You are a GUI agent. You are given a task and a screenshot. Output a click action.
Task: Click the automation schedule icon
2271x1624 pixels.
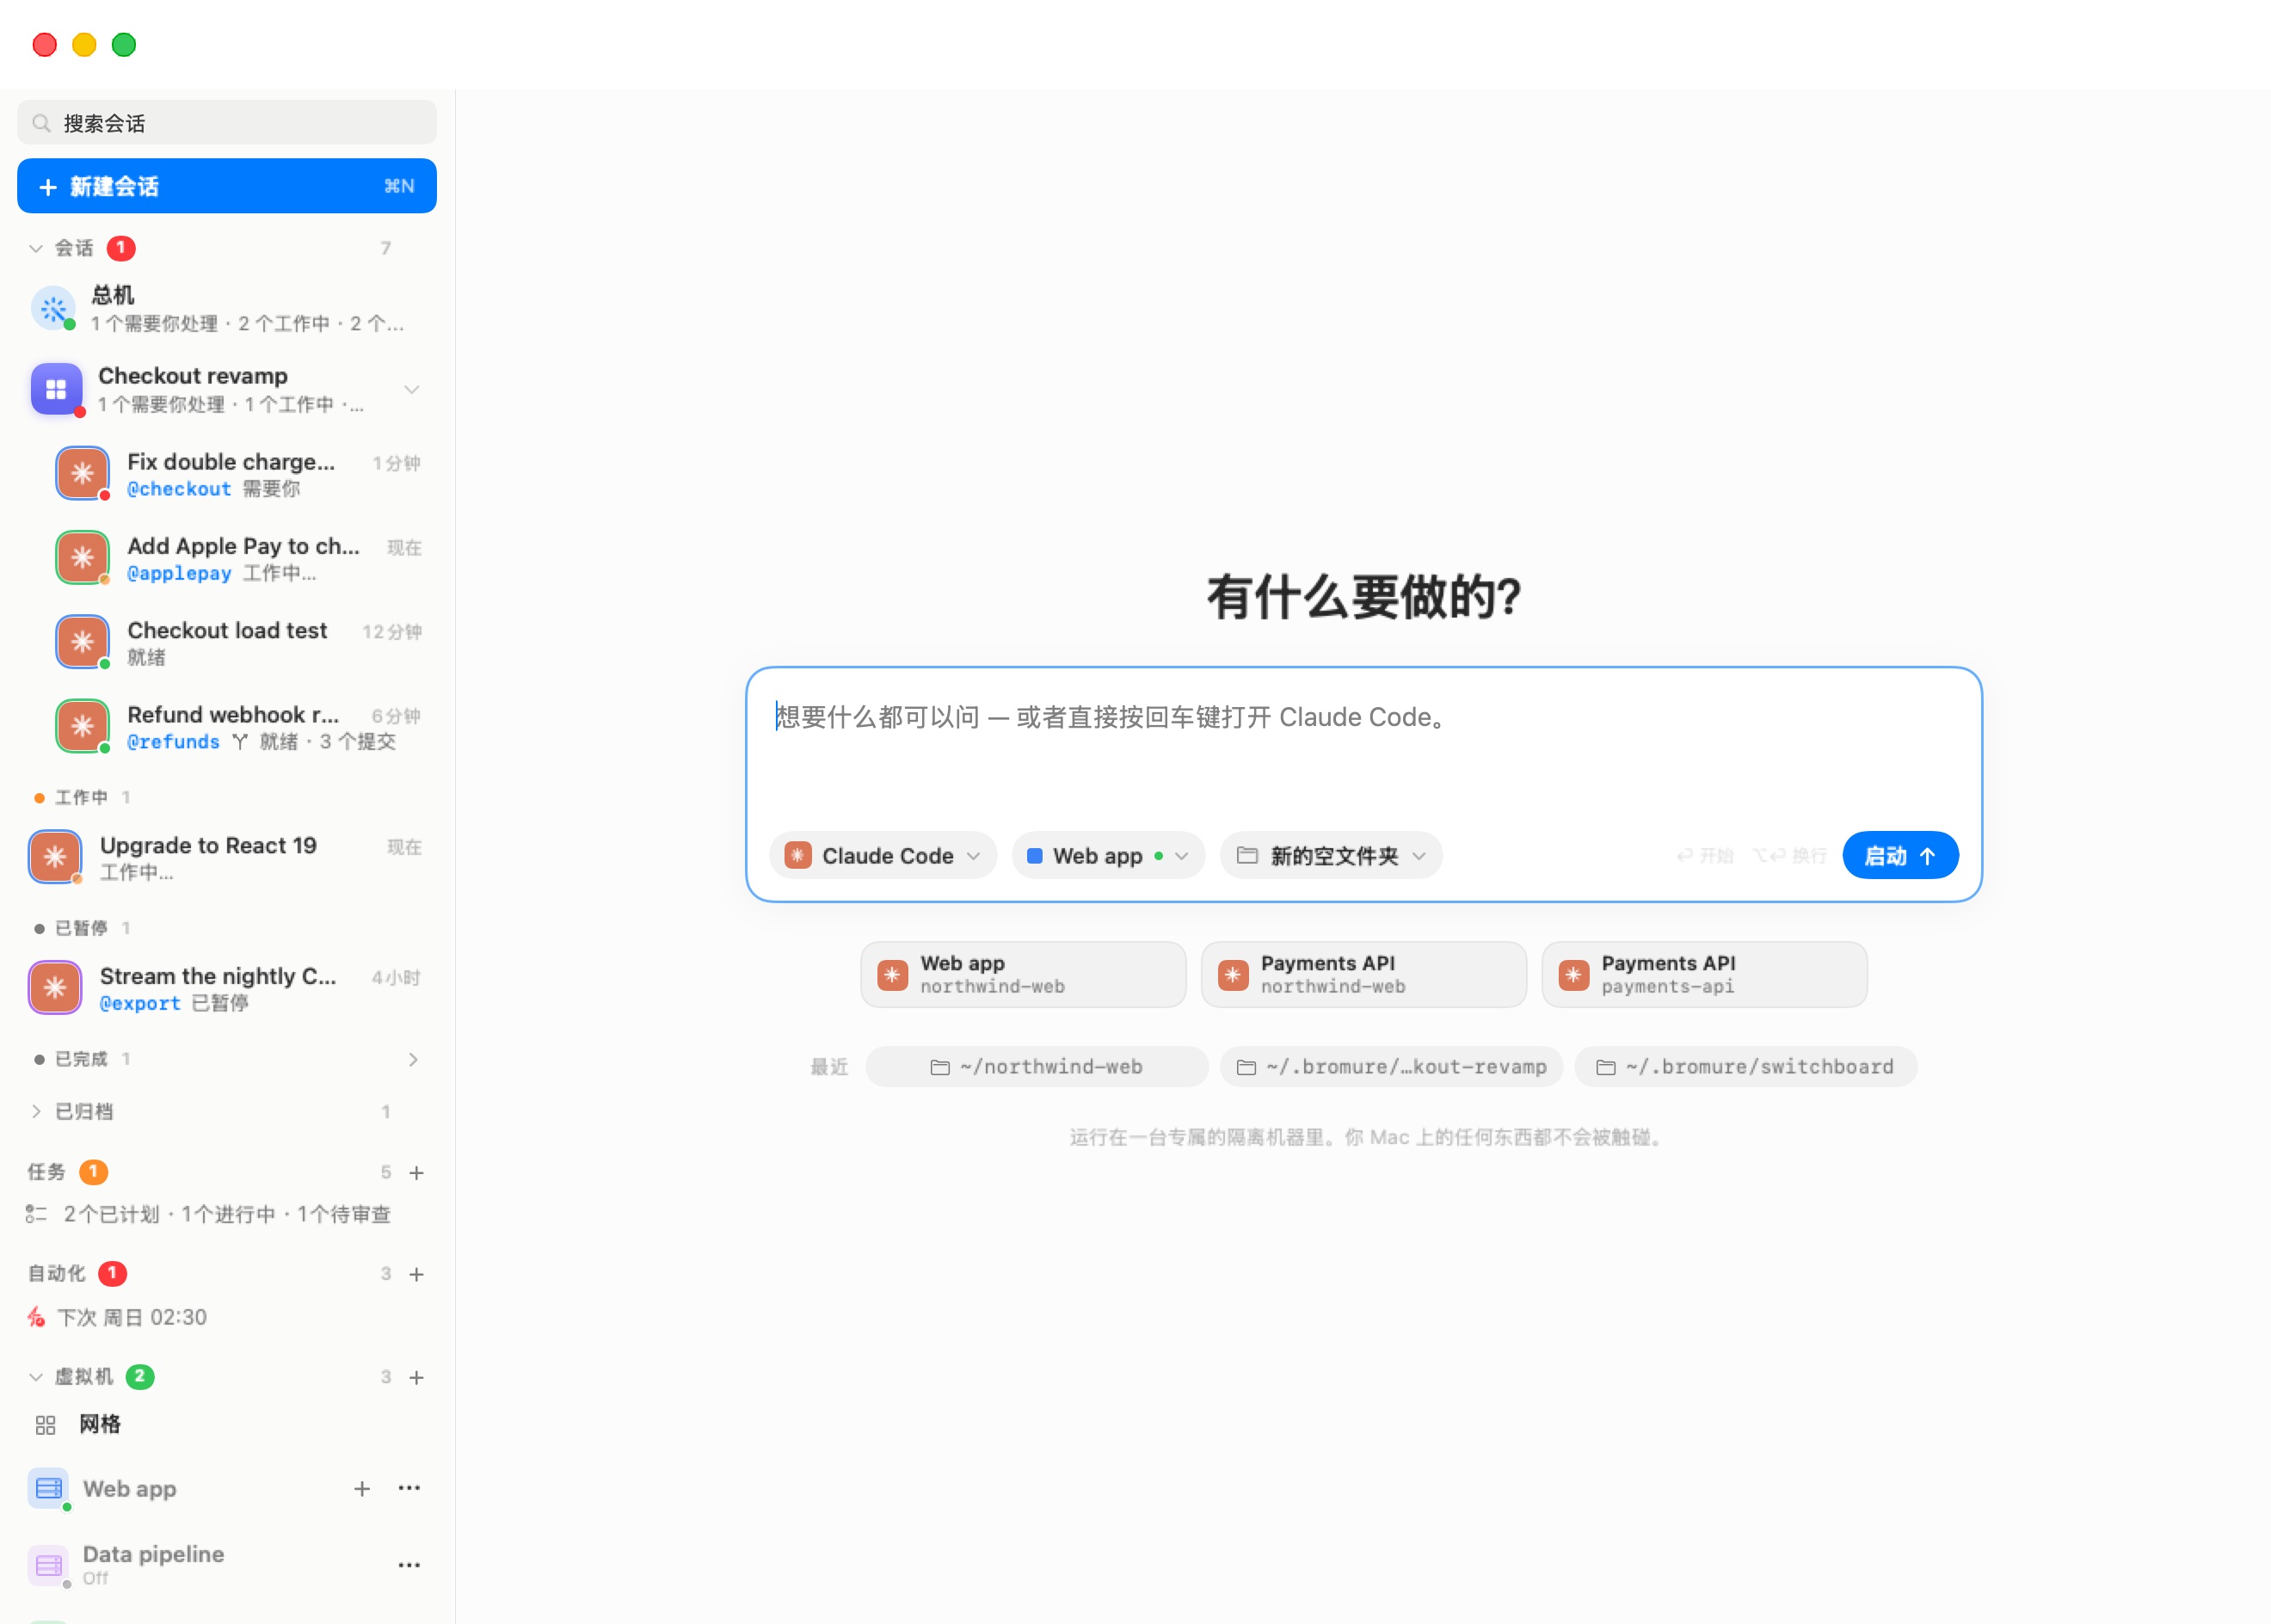(x=36, y=1317)
